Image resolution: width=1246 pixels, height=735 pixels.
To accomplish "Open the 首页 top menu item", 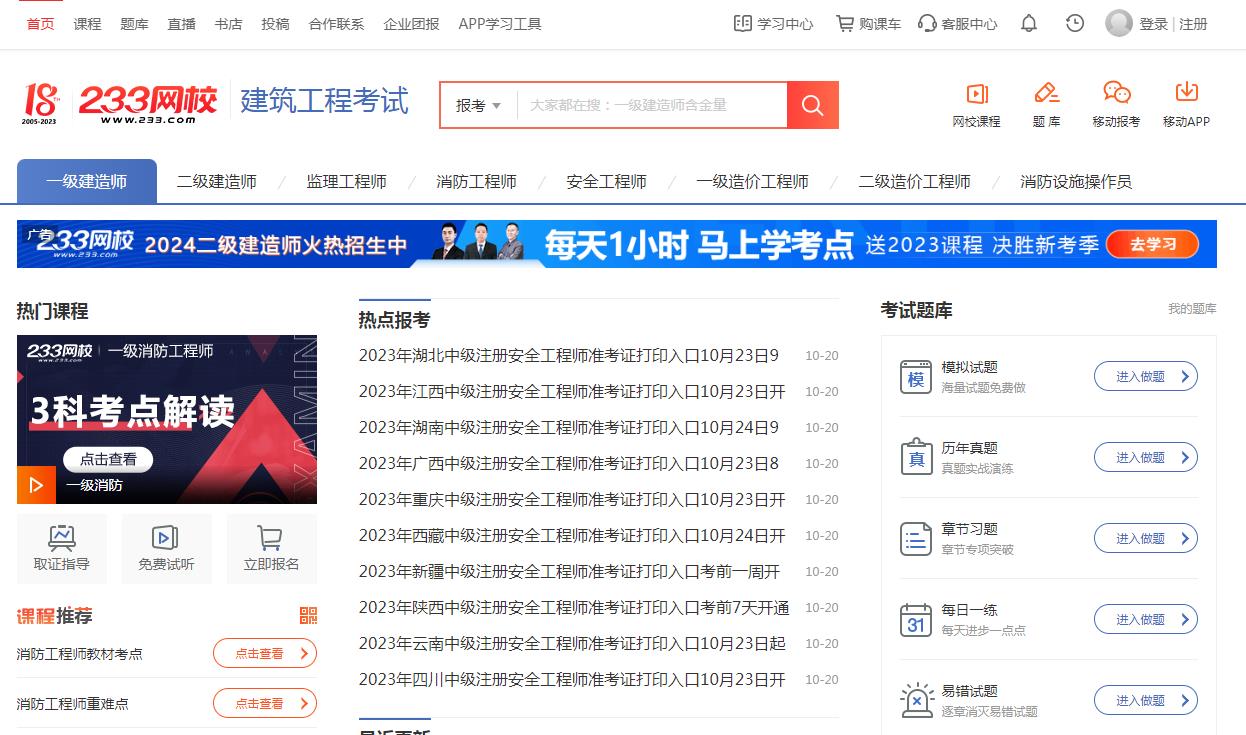I will (x=41, y=23).
